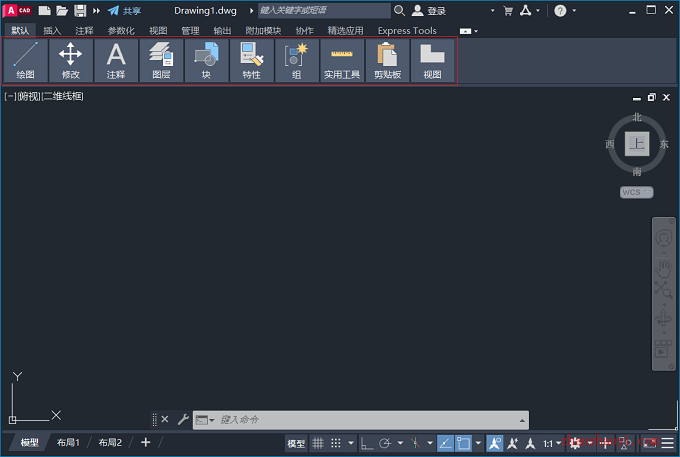Screen dimensions: 680x457
Task: Open the 块 block panel
Action: click(x=206, y=60)
